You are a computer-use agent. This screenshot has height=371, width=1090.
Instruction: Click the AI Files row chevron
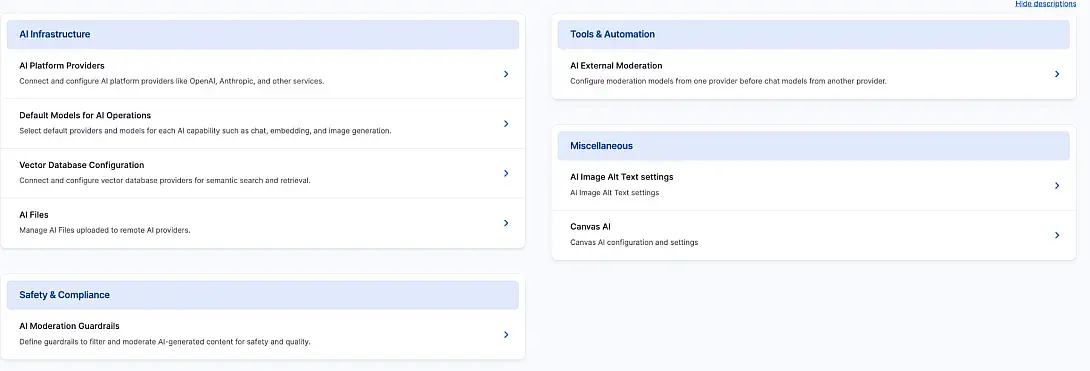click(x=506, y=223)
